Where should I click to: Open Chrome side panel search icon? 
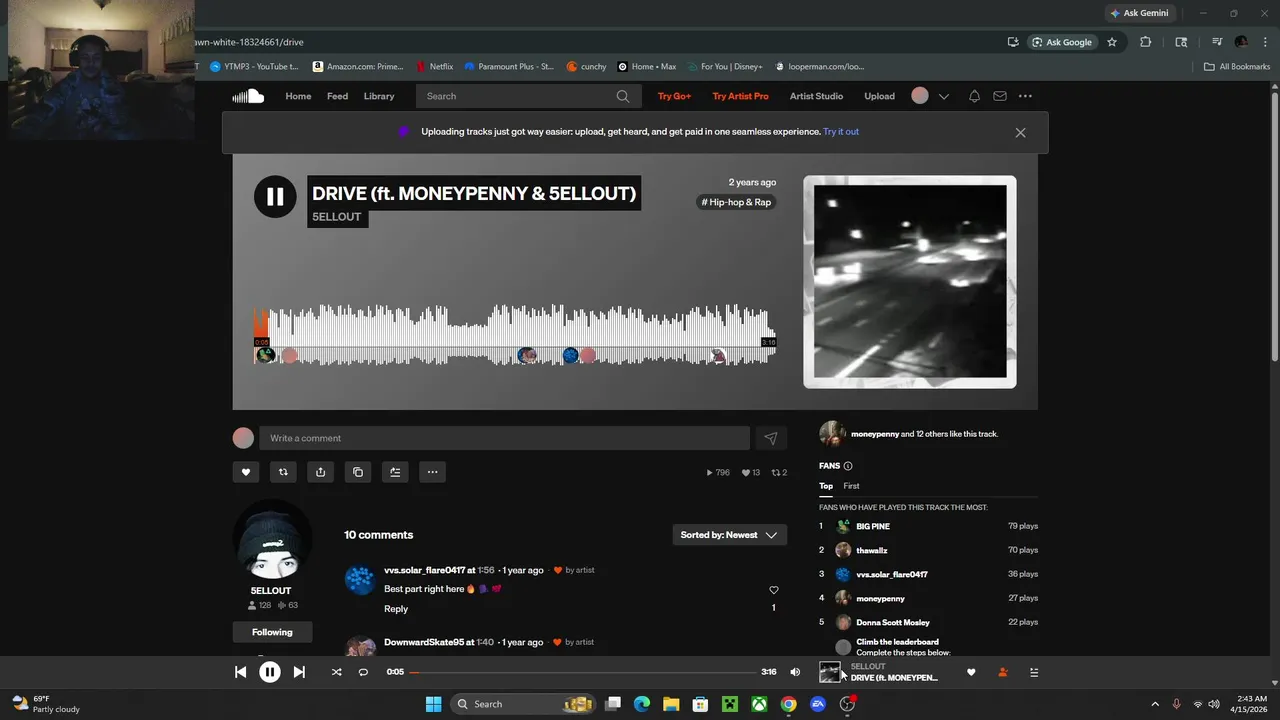click(1181, 42)
